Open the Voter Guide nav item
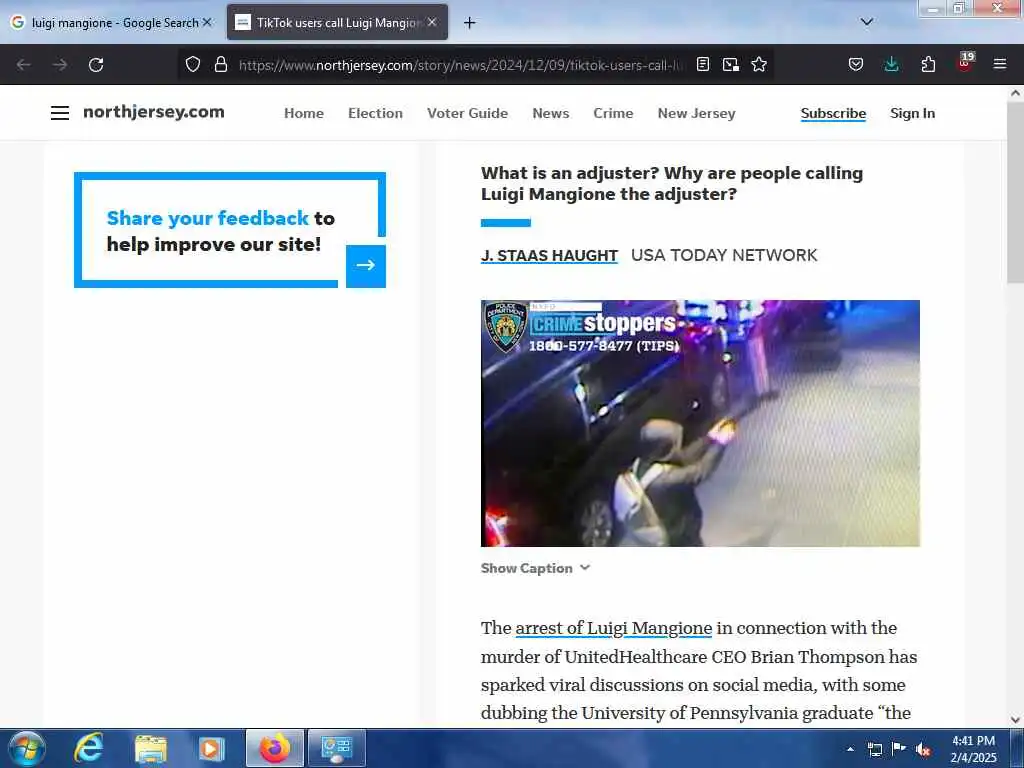Viewport: 1024px width, 768px height. tap(468, 113)
